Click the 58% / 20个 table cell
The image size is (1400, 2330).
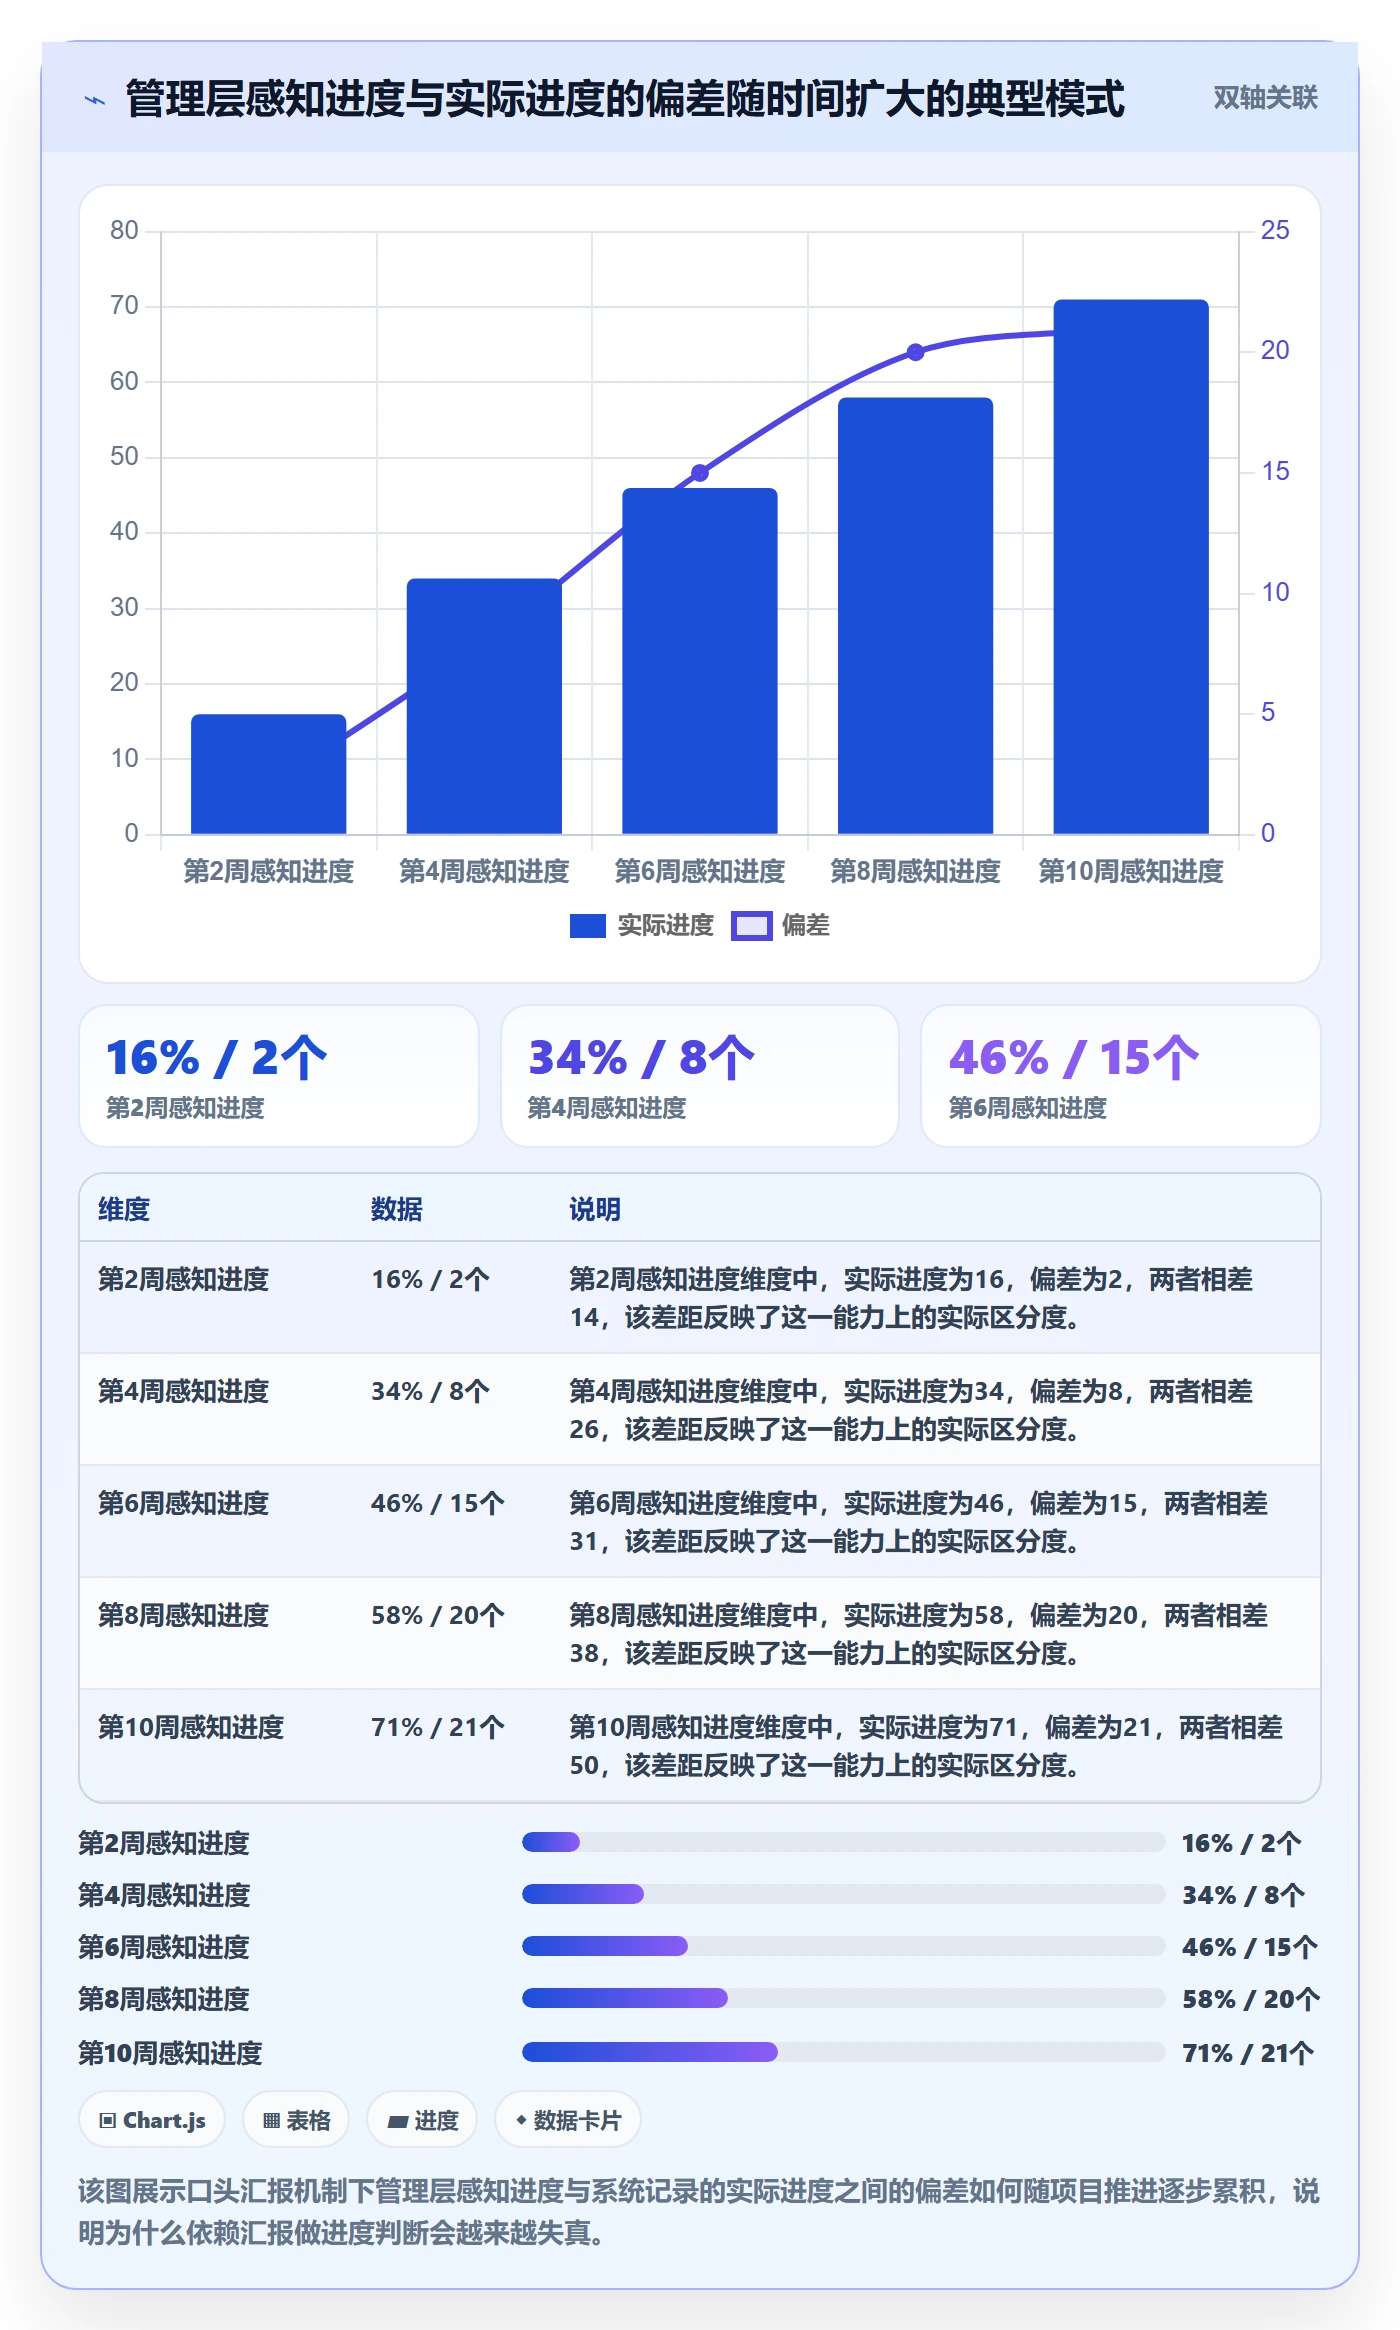[x=438, y=1615]
